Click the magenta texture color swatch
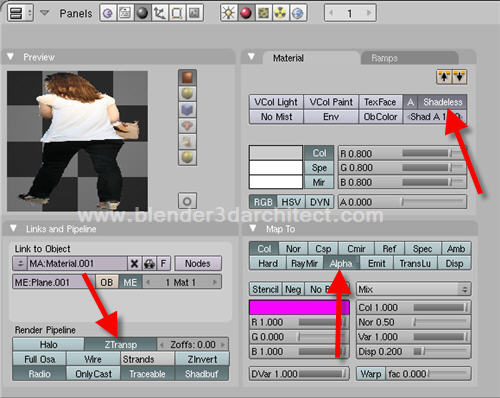Screen dimensions: 500x398 (x=299, y=307)
